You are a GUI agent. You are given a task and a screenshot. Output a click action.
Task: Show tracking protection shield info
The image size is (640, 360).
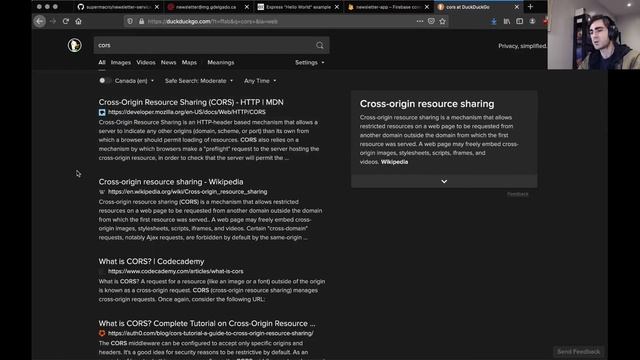click(130, 21)
